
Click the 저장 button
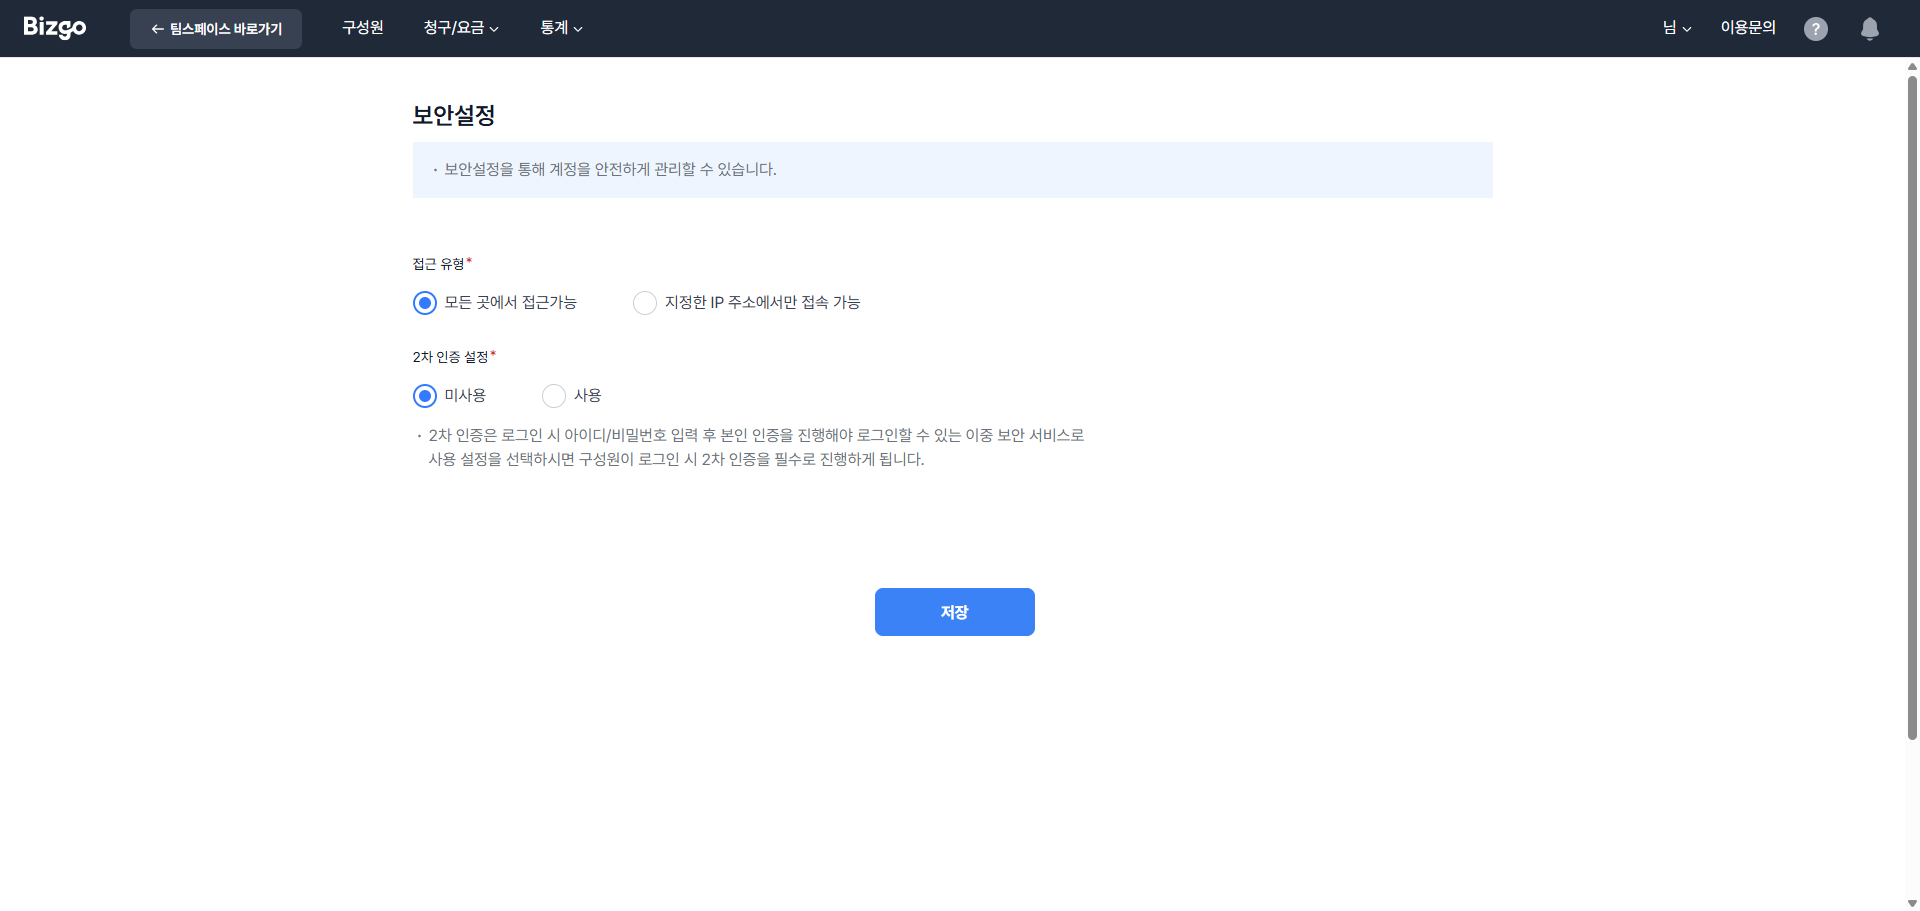[954, 611]
